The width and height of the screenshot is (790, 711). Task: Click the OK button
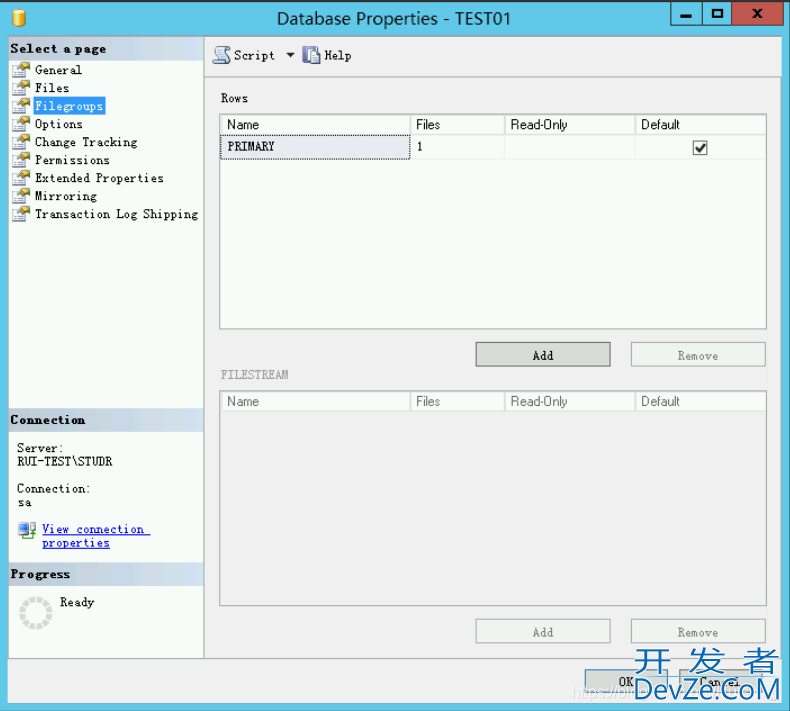click(x=626, y=682)
